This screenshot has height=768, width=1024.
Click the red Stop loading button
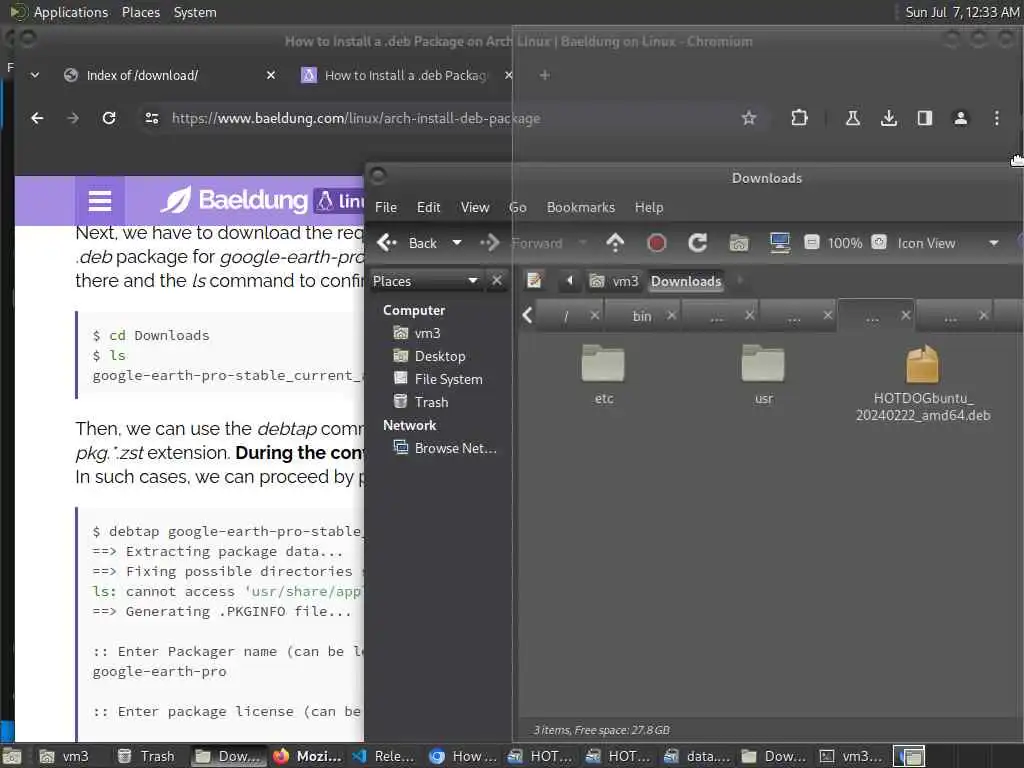[x=656, y=243]
